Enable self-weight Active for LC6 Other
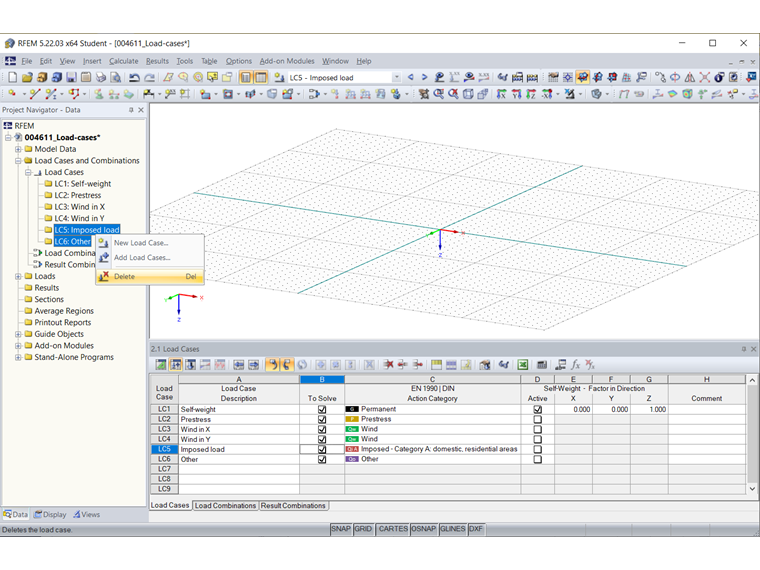Image resolution: width=760 pixels, height=570 pixels. [538, 459]
